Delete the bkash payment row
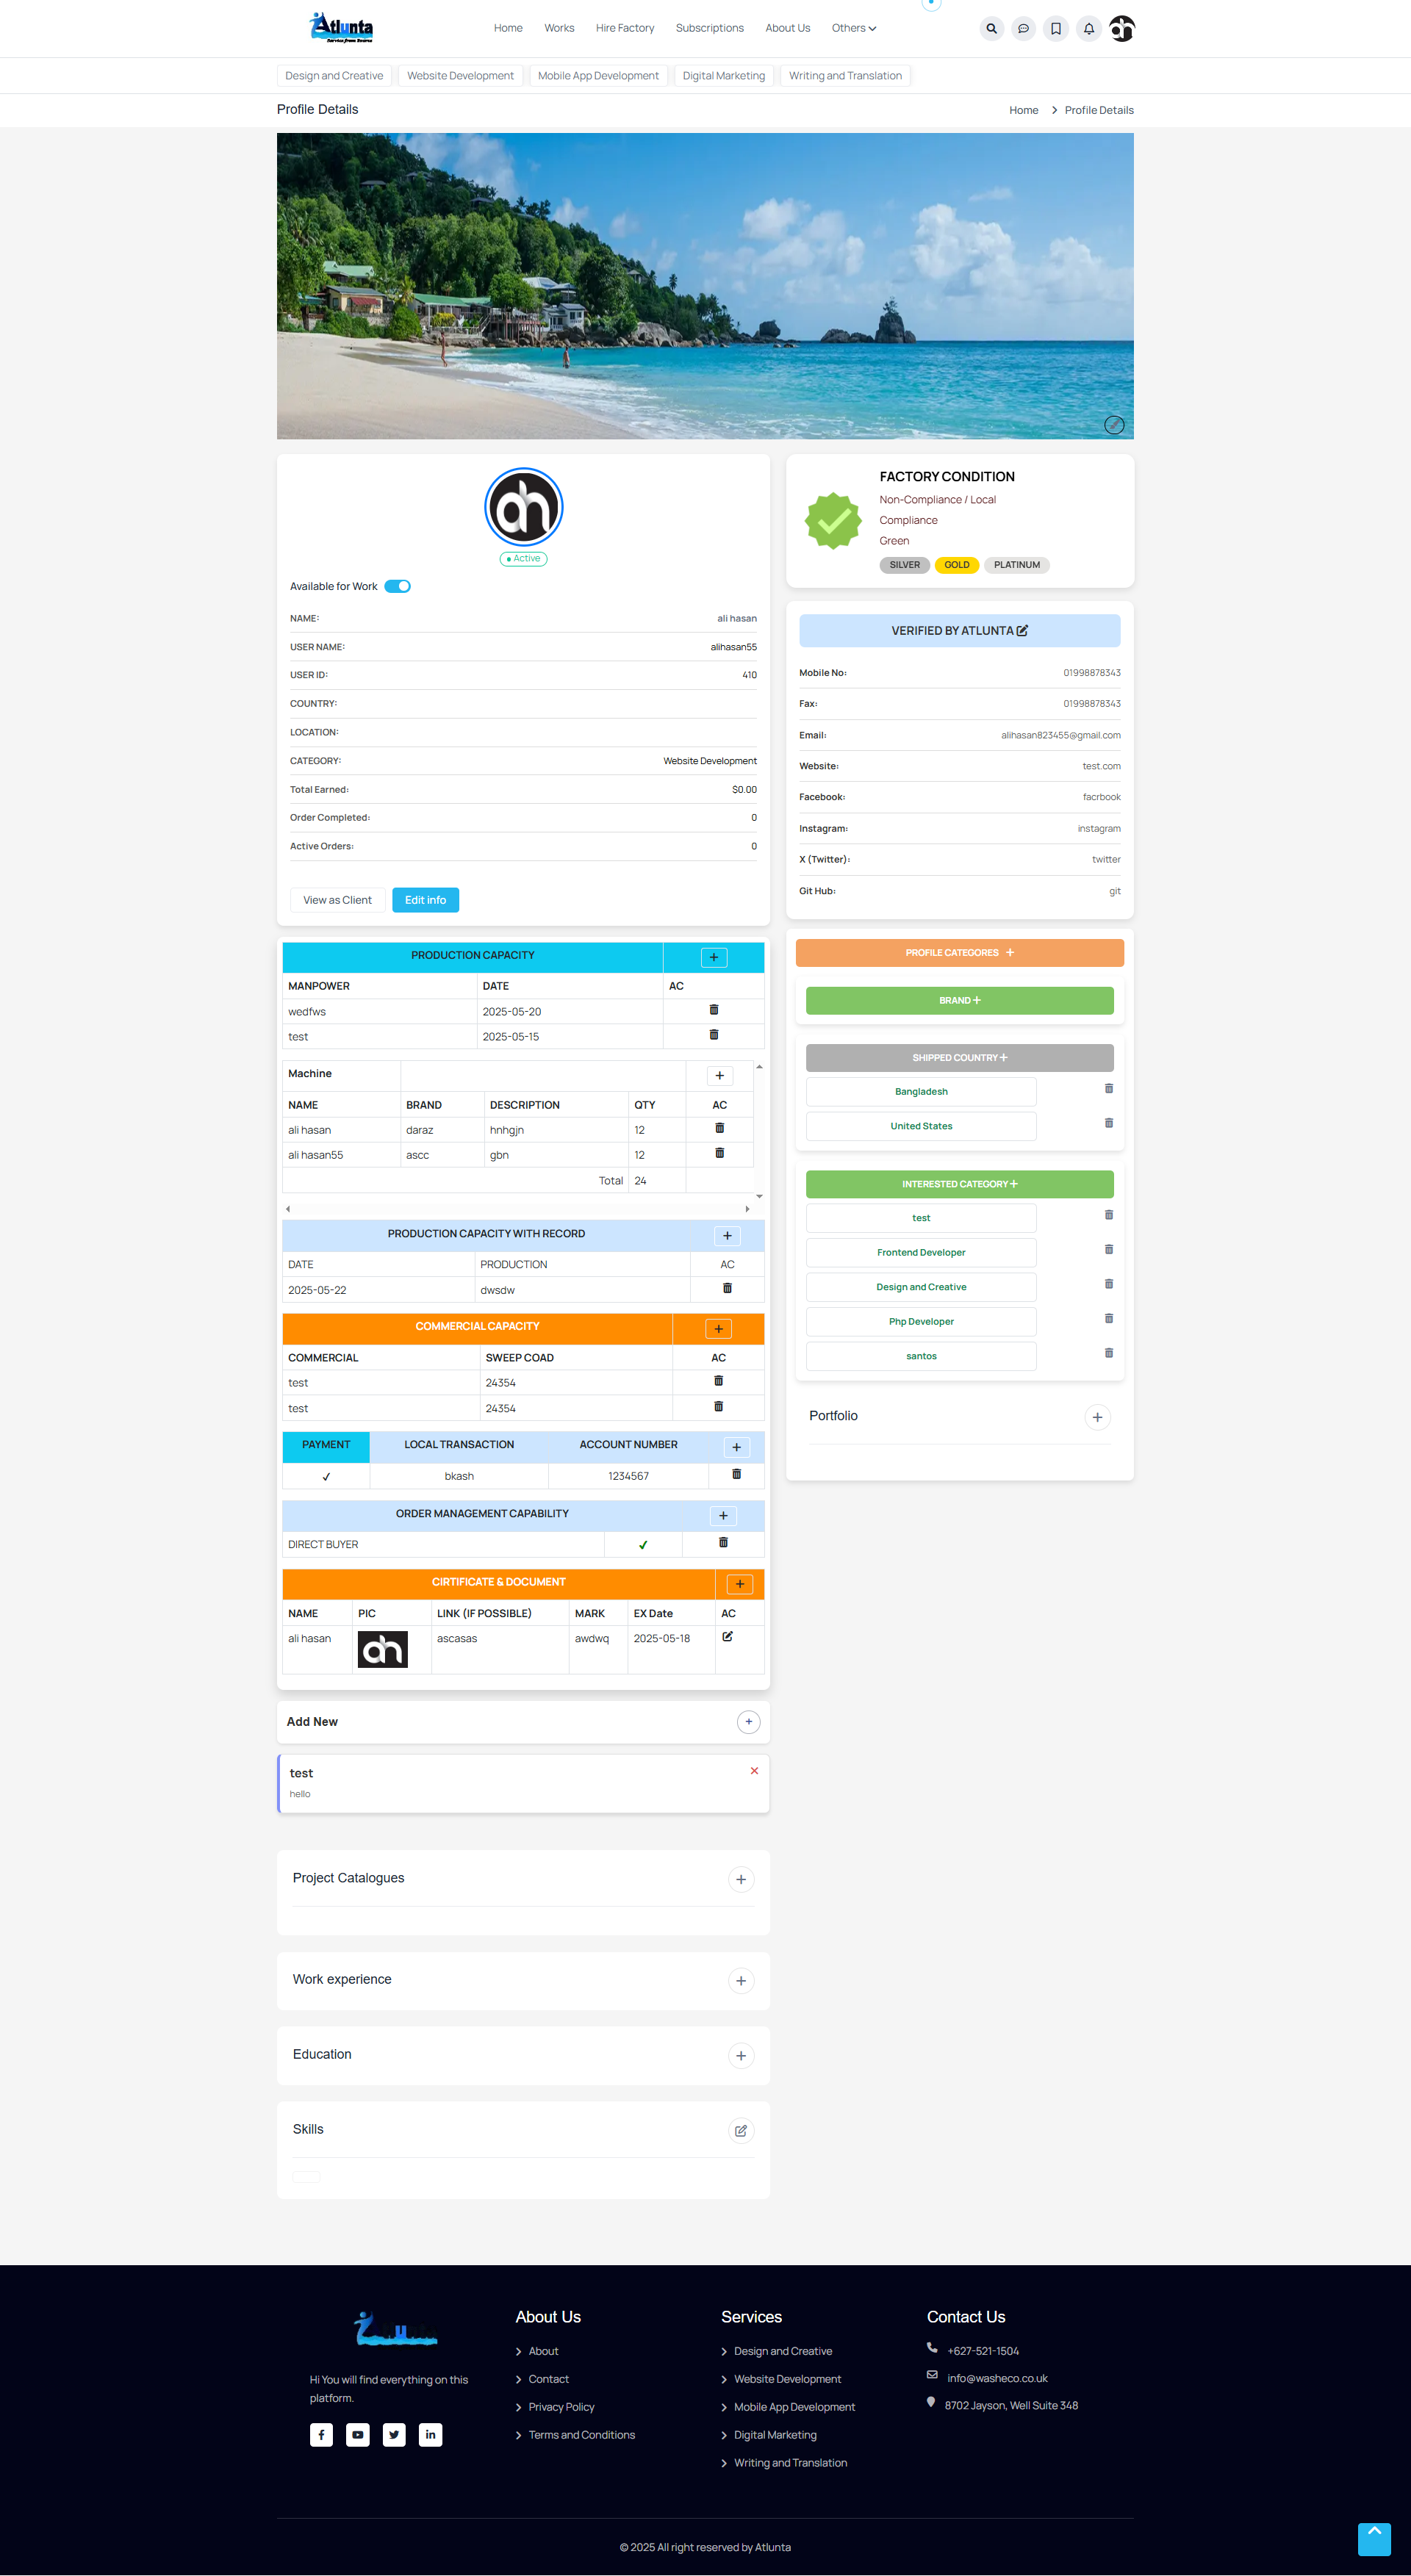Image resolution: width=1411 pixels, height=2576 pixels. (736, 1474)
